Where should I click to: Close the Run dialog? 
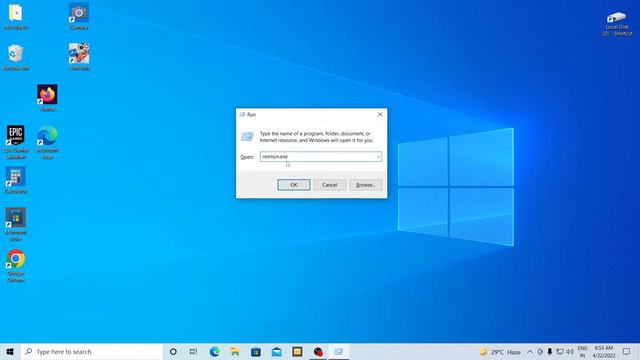coord(380,115)
